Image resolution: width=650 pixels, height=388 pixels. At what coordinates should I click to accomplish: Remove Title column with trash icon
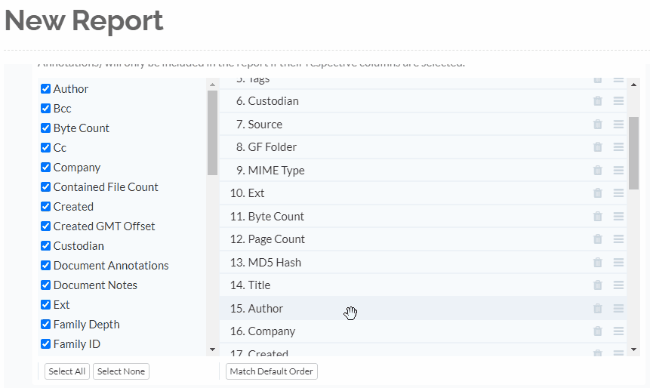[x=597, y=285]
